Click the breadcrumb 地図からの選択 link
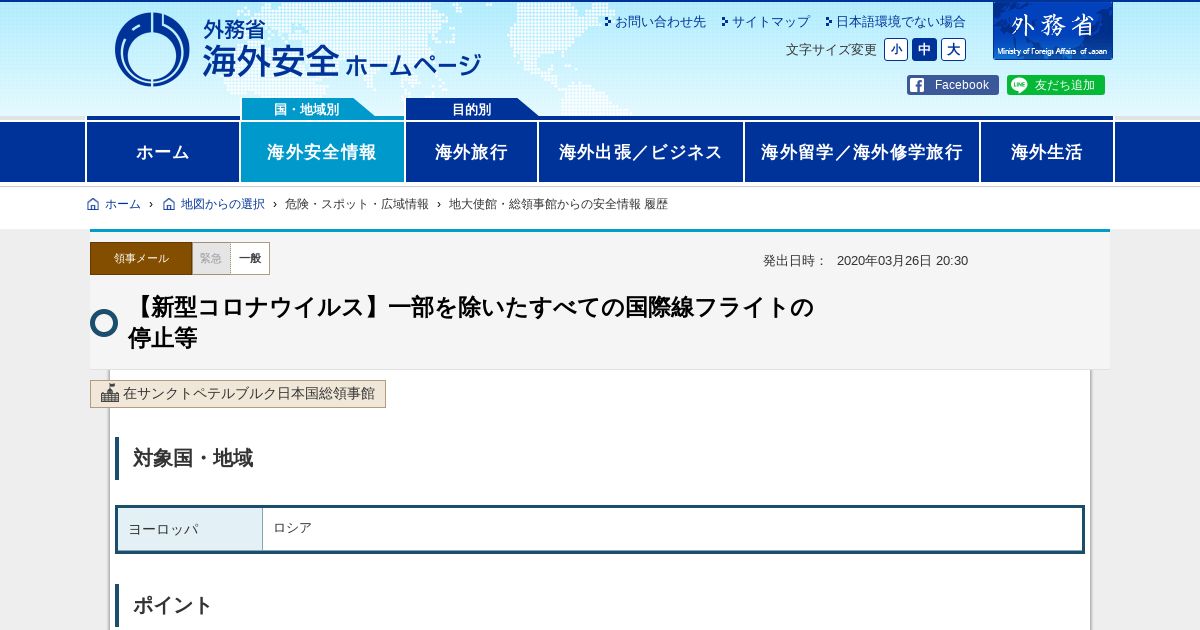The image size is (1200, 630). [223, 204]
